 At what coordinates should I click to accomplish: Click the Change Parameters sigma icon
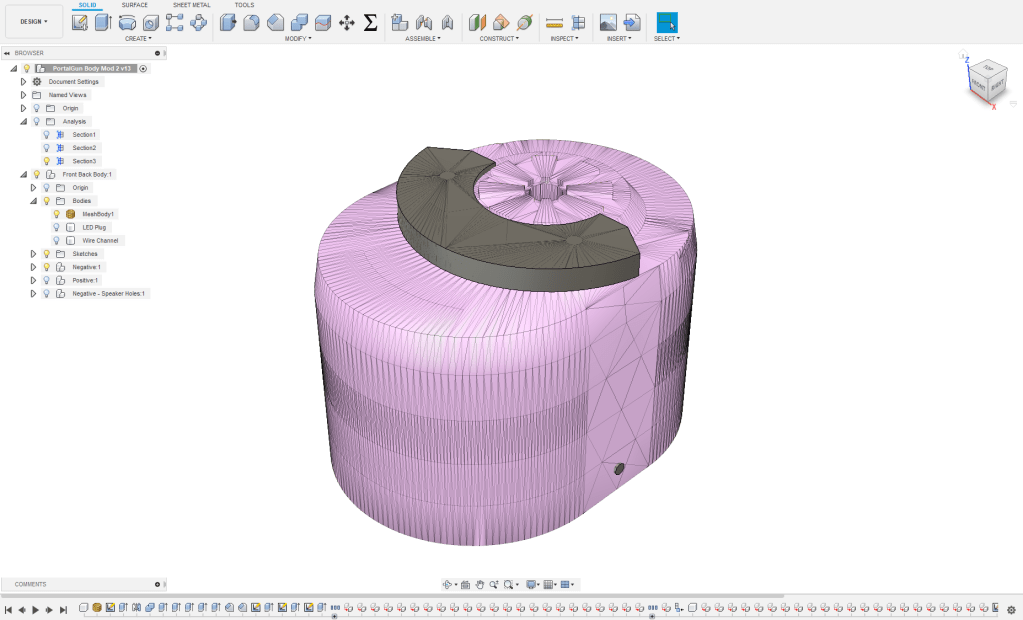[370, 22]
